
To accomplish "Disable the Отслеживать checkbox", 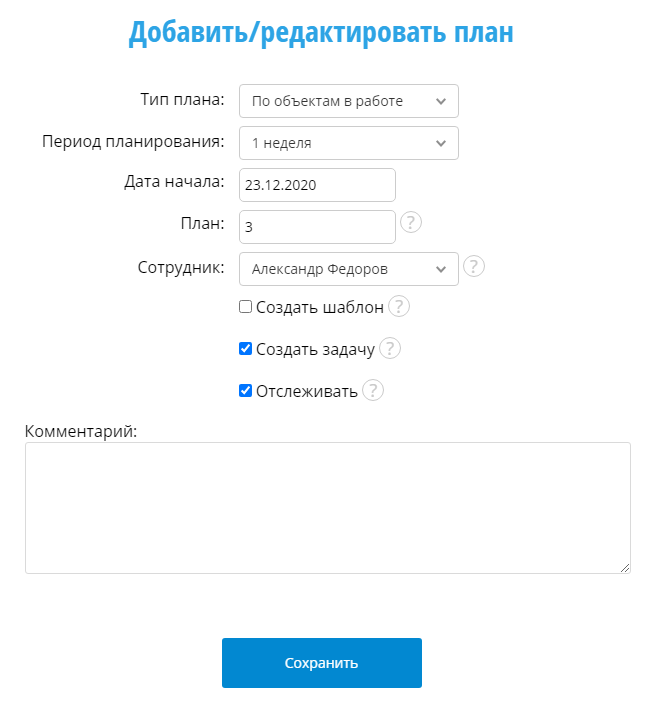I will pyautogui.click(x=245, y=391).
